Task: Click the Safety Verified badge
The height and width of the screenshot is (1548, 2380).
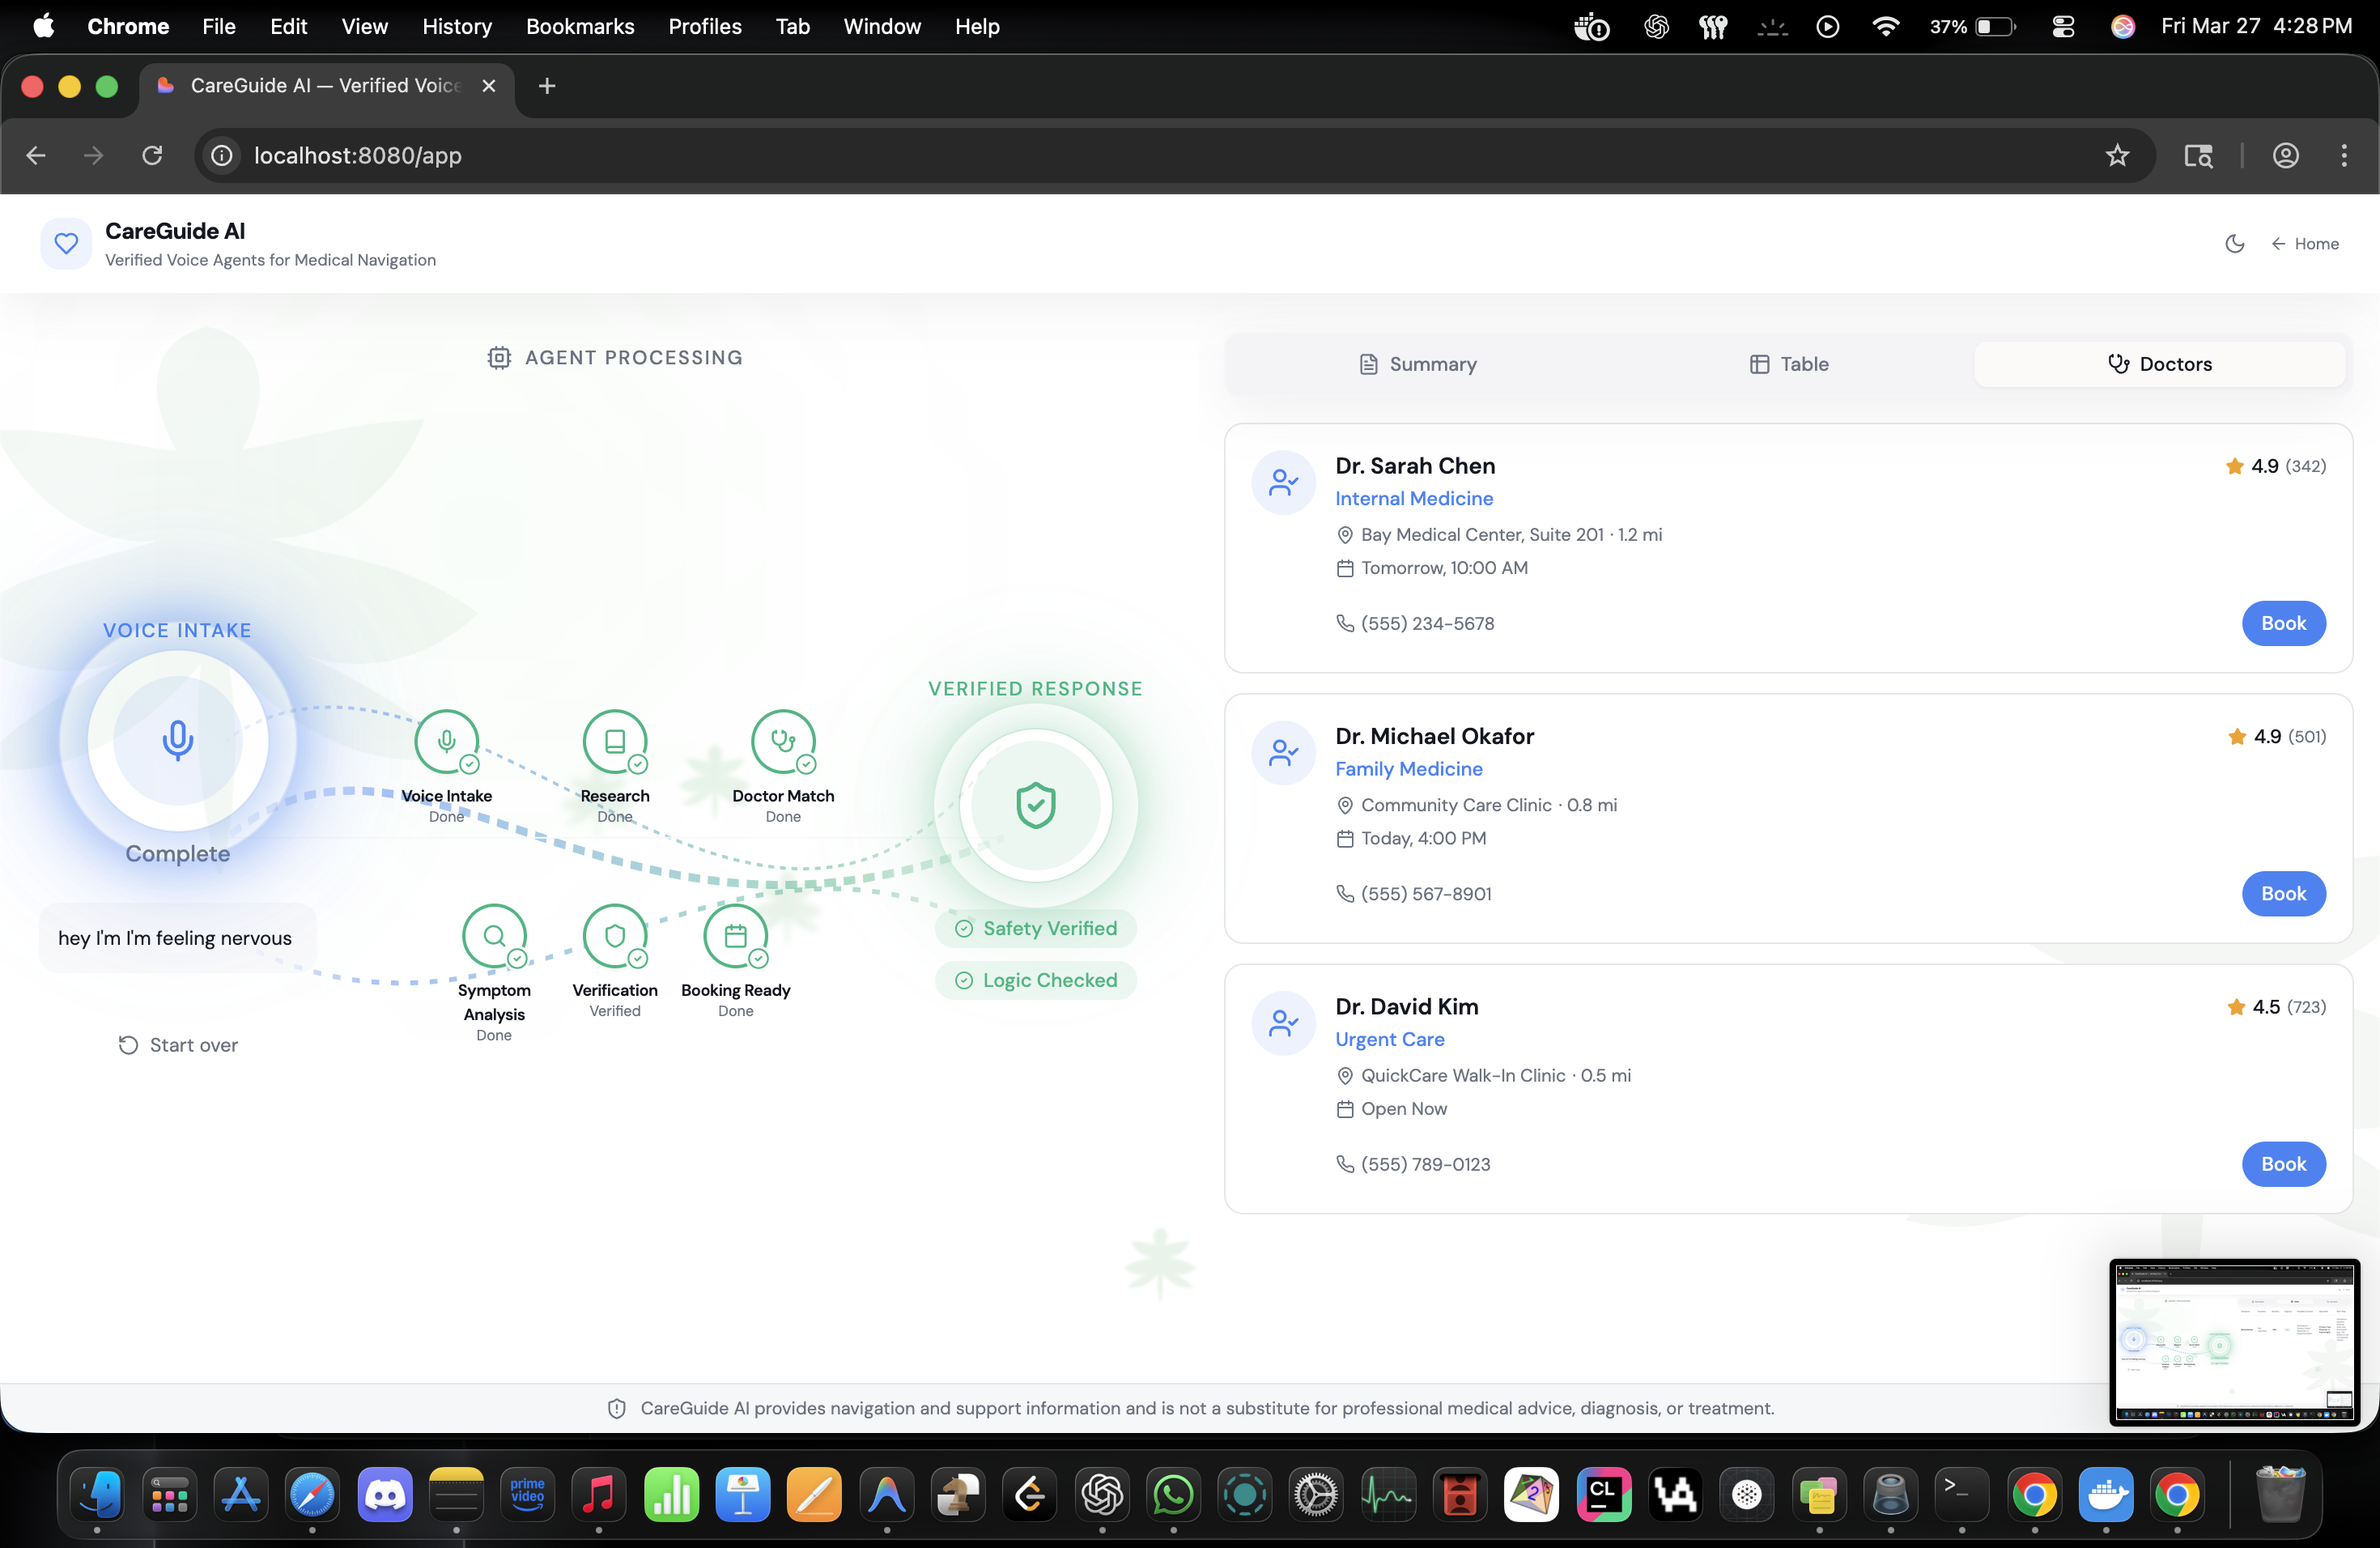Action: coord(1035,928)
